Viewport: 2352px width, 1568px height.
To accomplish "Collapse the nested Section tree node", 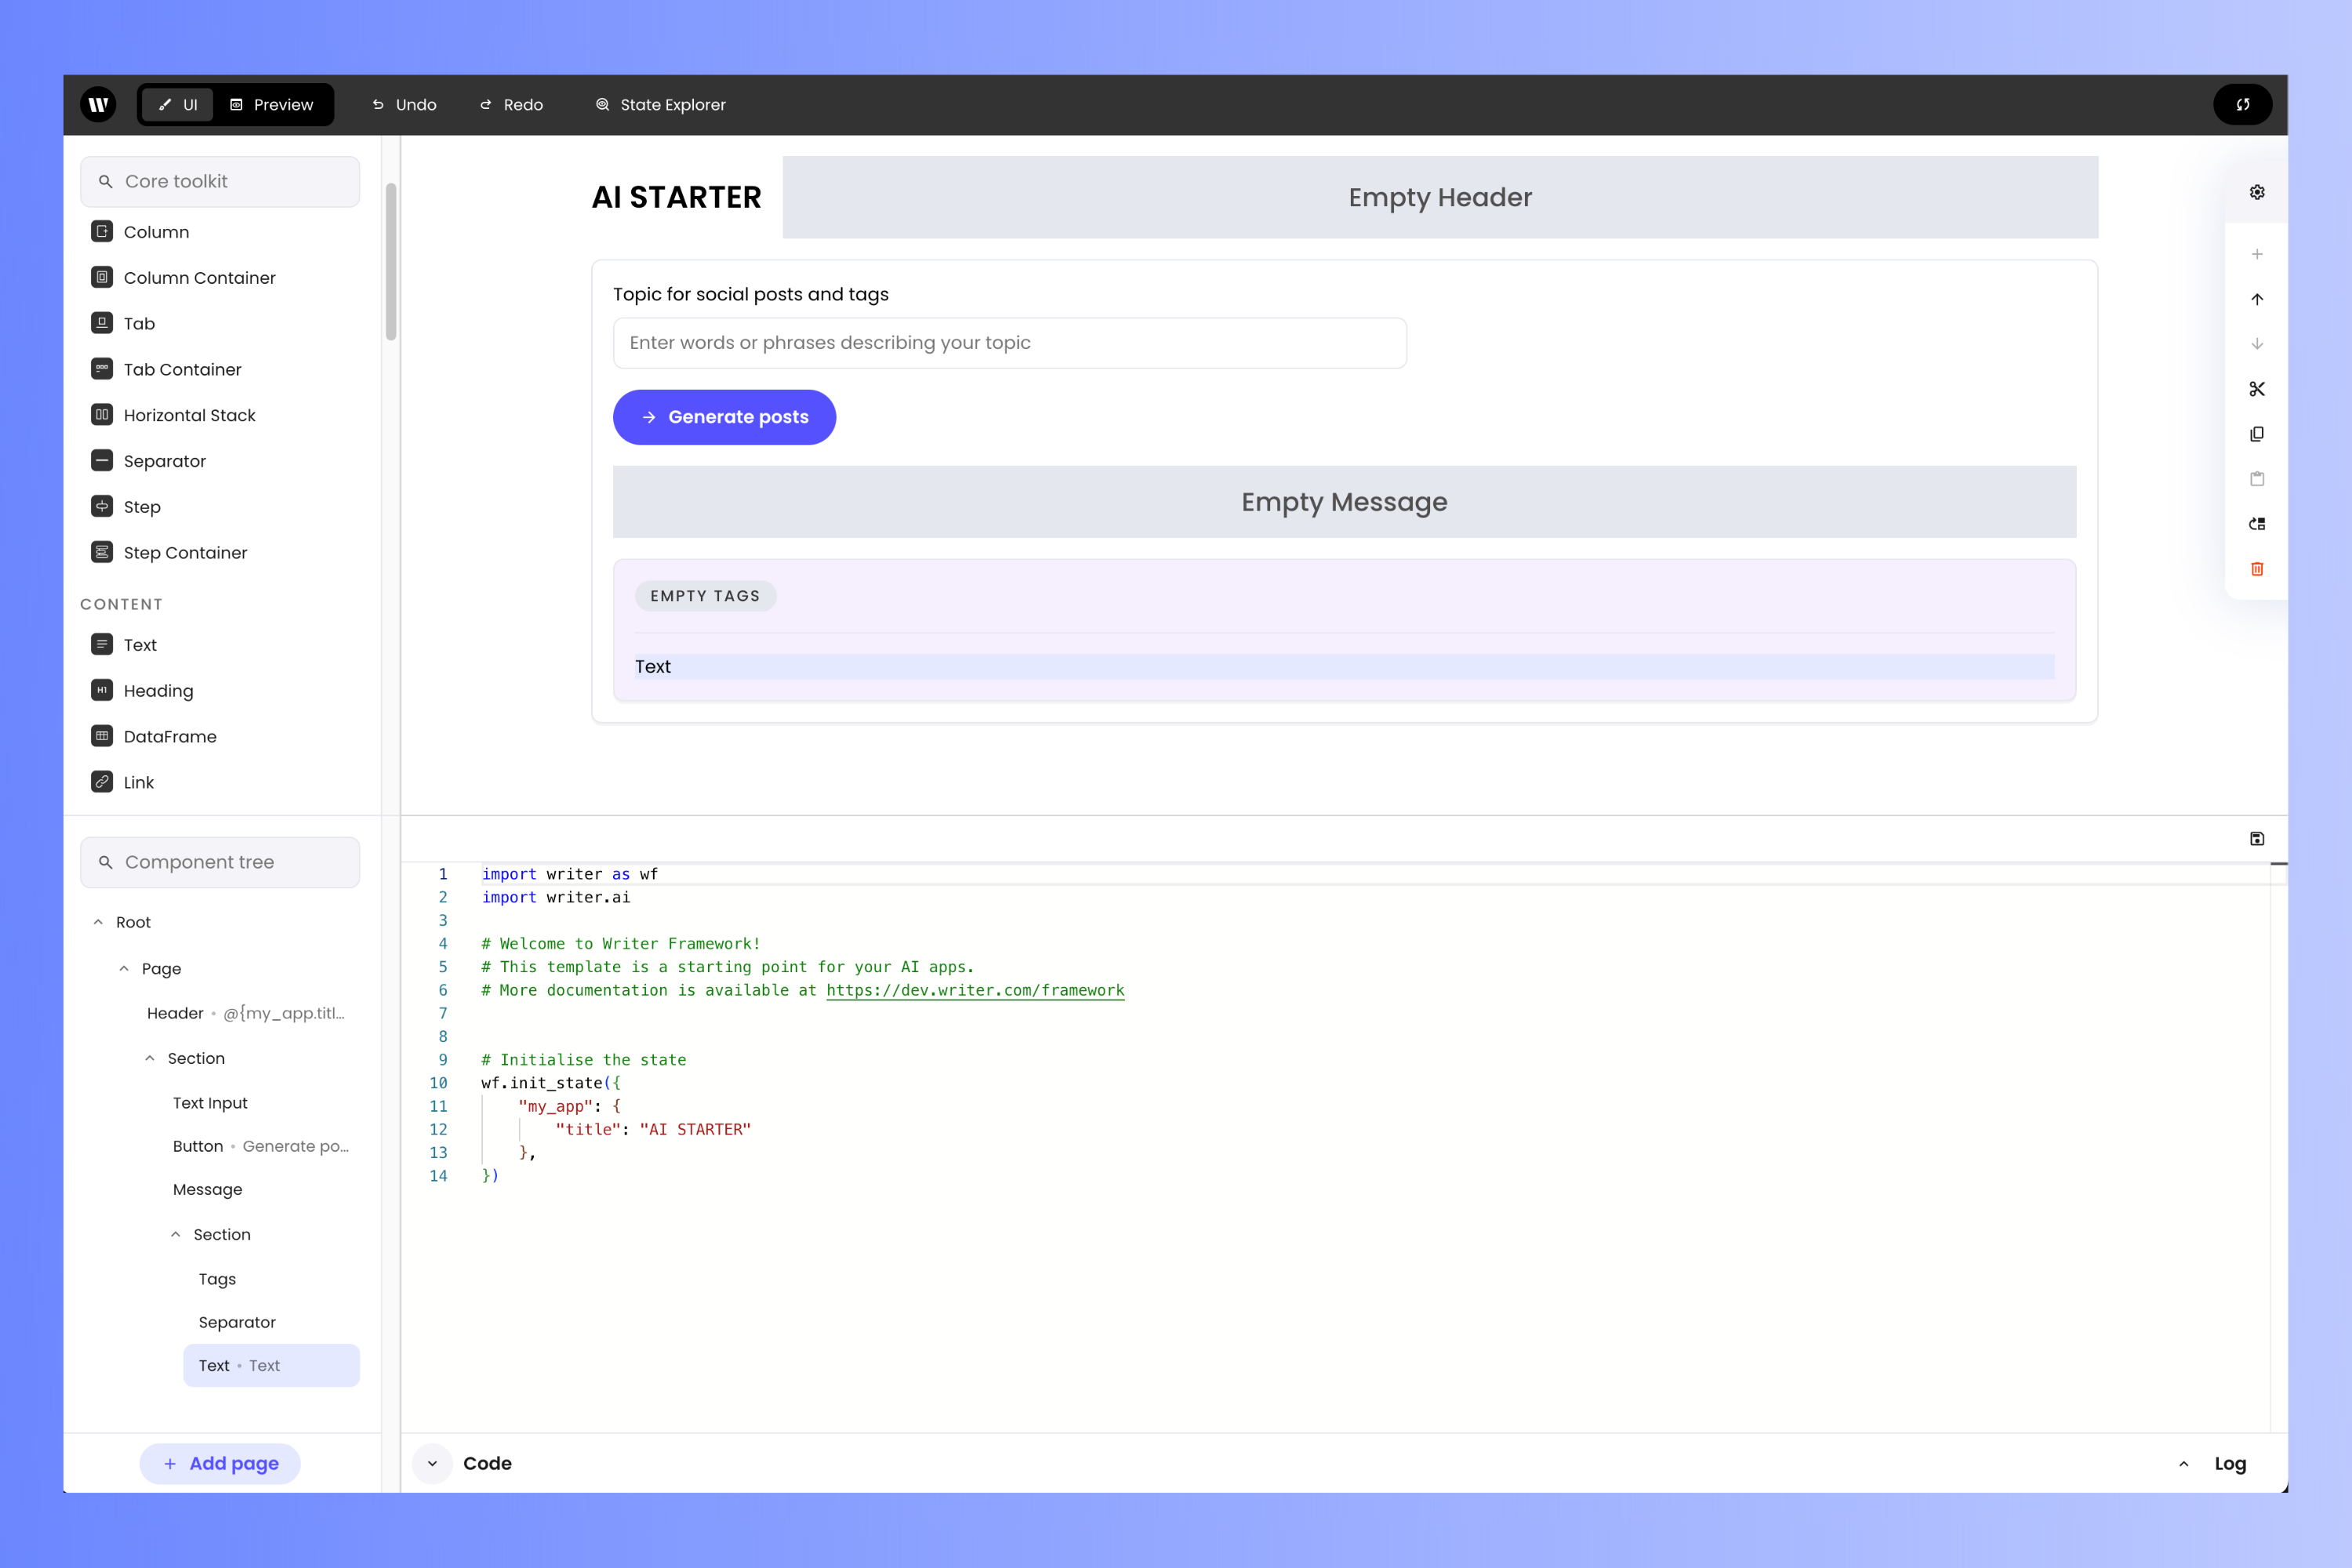I will point(176,1234).
